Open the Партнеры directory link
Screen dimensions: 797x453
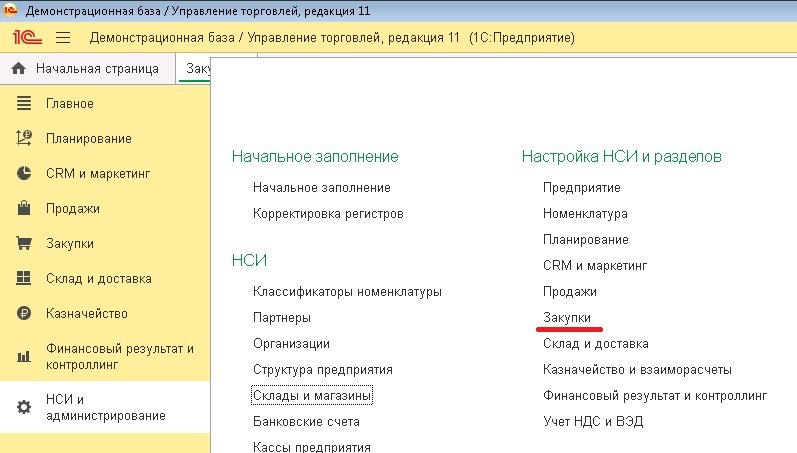click(282, 318)
